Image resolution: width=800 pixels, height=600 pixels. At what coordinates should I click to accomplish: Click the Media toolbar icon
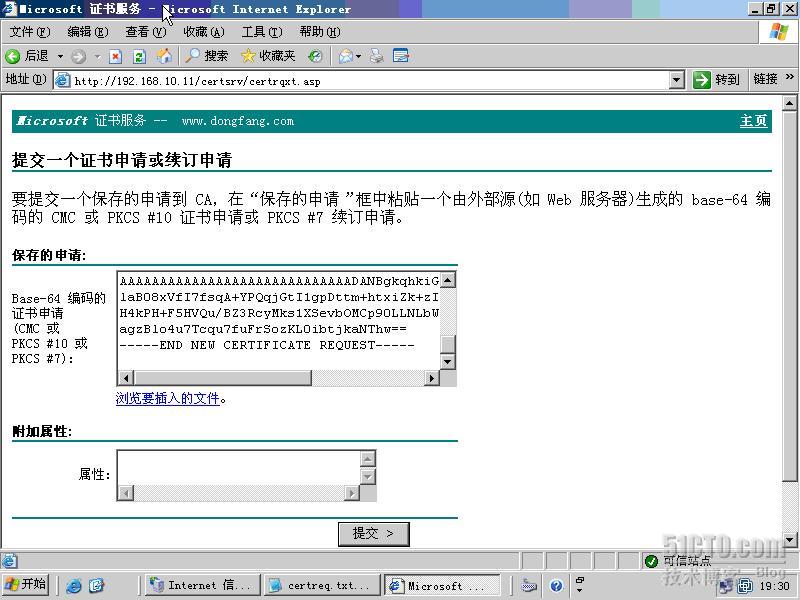click(x=315, y=56)
